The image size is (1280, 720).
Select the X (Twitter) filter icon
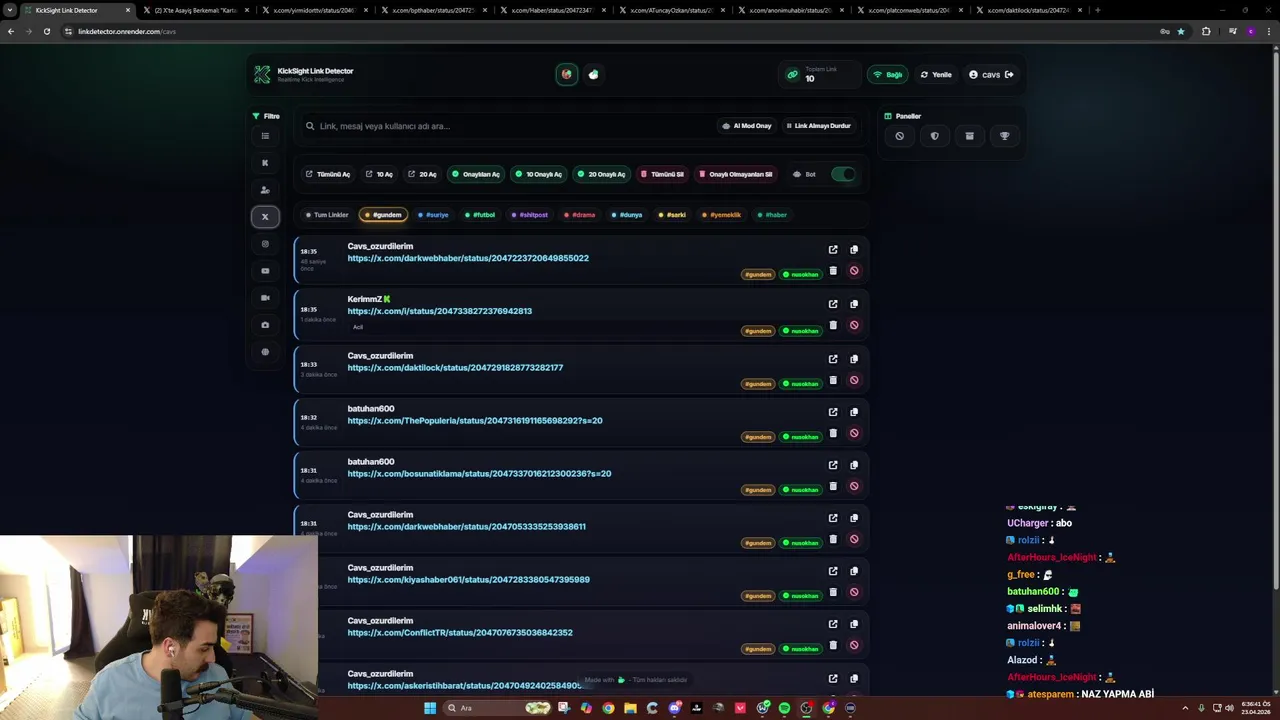click(265, 217)
